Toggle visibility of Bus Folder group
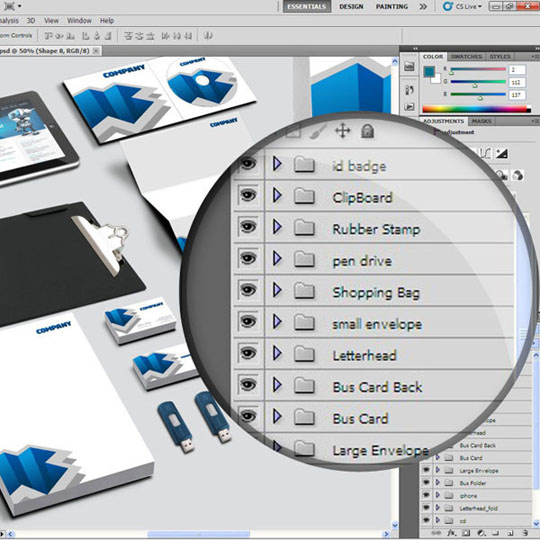The image size is (540, 540). tap(426, 483)
